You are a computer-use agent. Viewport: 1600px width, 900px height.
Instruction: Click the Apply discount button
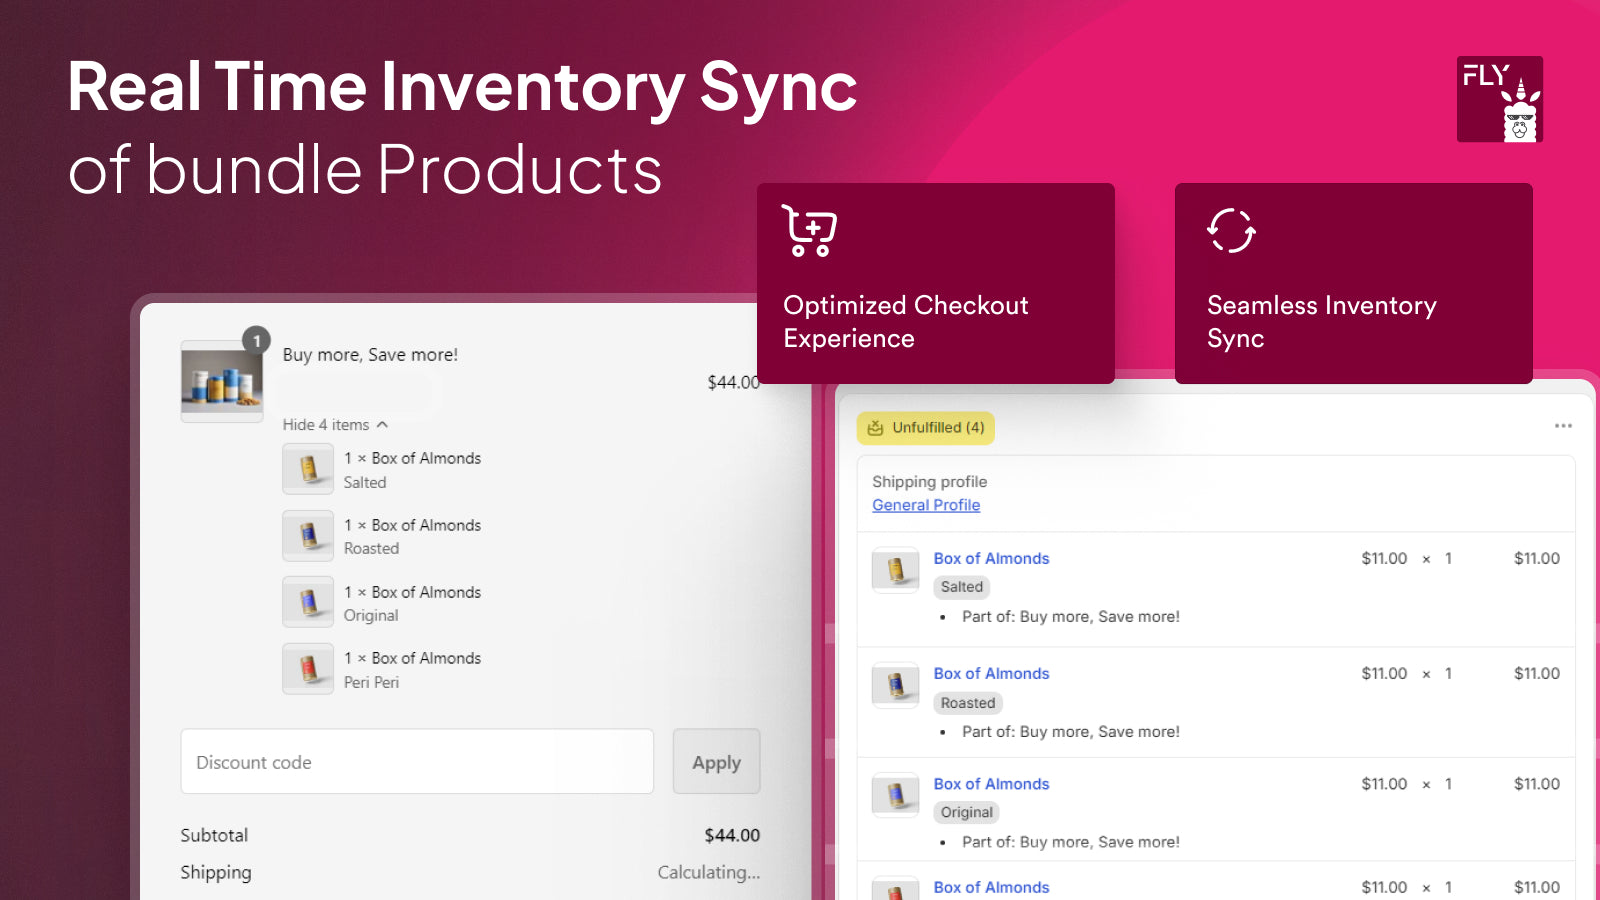pos(717,762)
